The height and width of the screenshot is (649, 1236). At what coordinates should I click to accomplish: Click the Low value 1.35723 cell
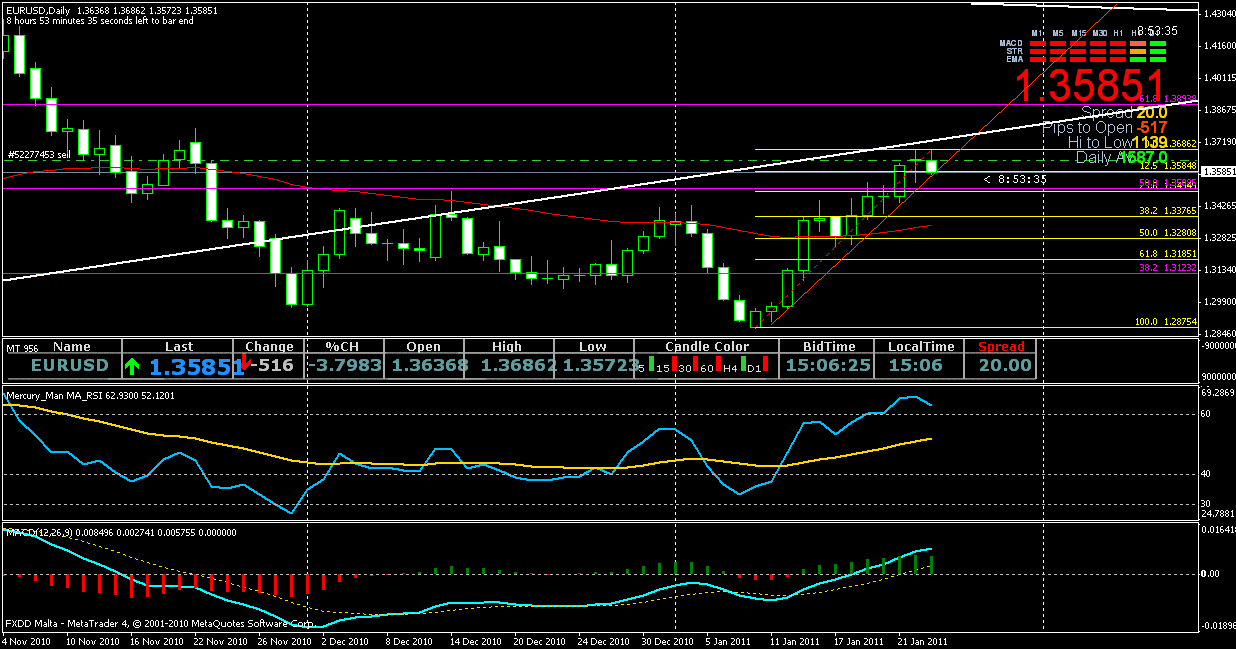[600, 365]
